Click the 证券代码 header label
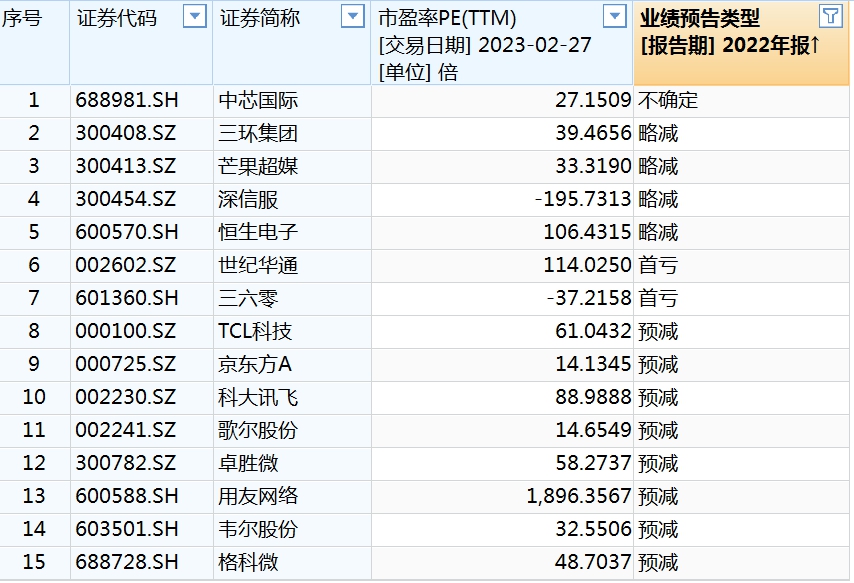Screen dimensions: 854x583 [x=117, y=18]
